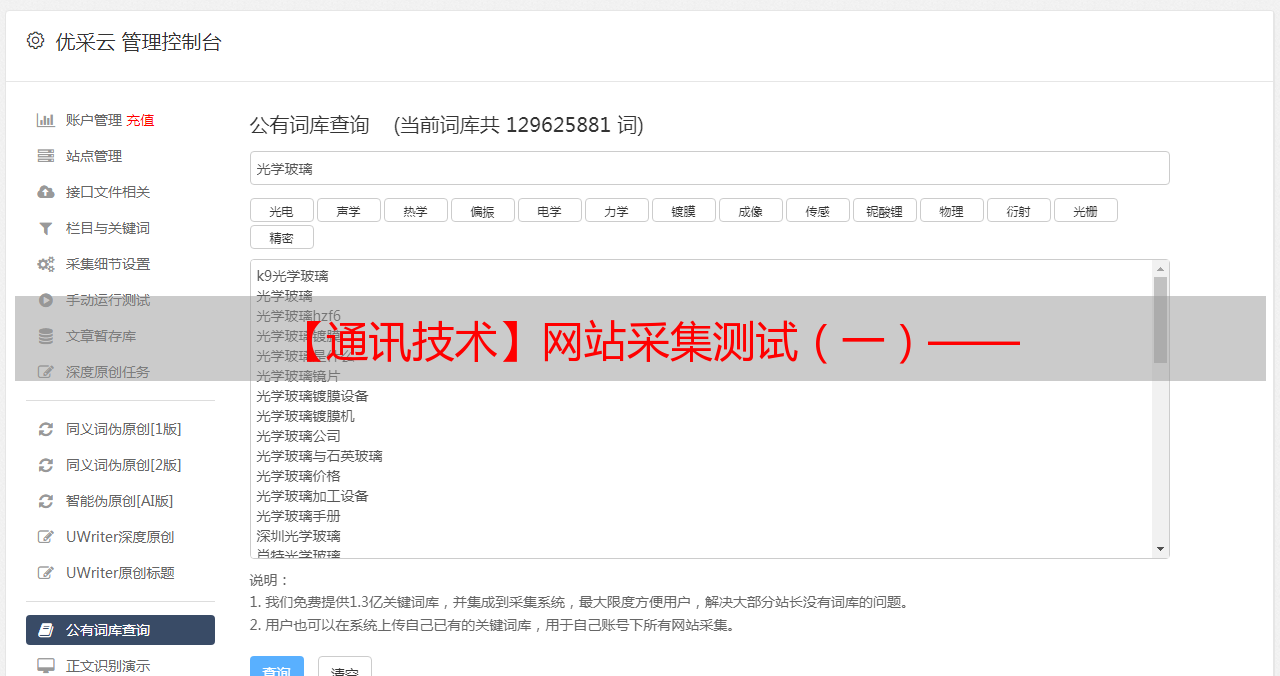Click result row 光学玻璃镀膜机
Screen dimensions: 1280x676
pos(305,416)
